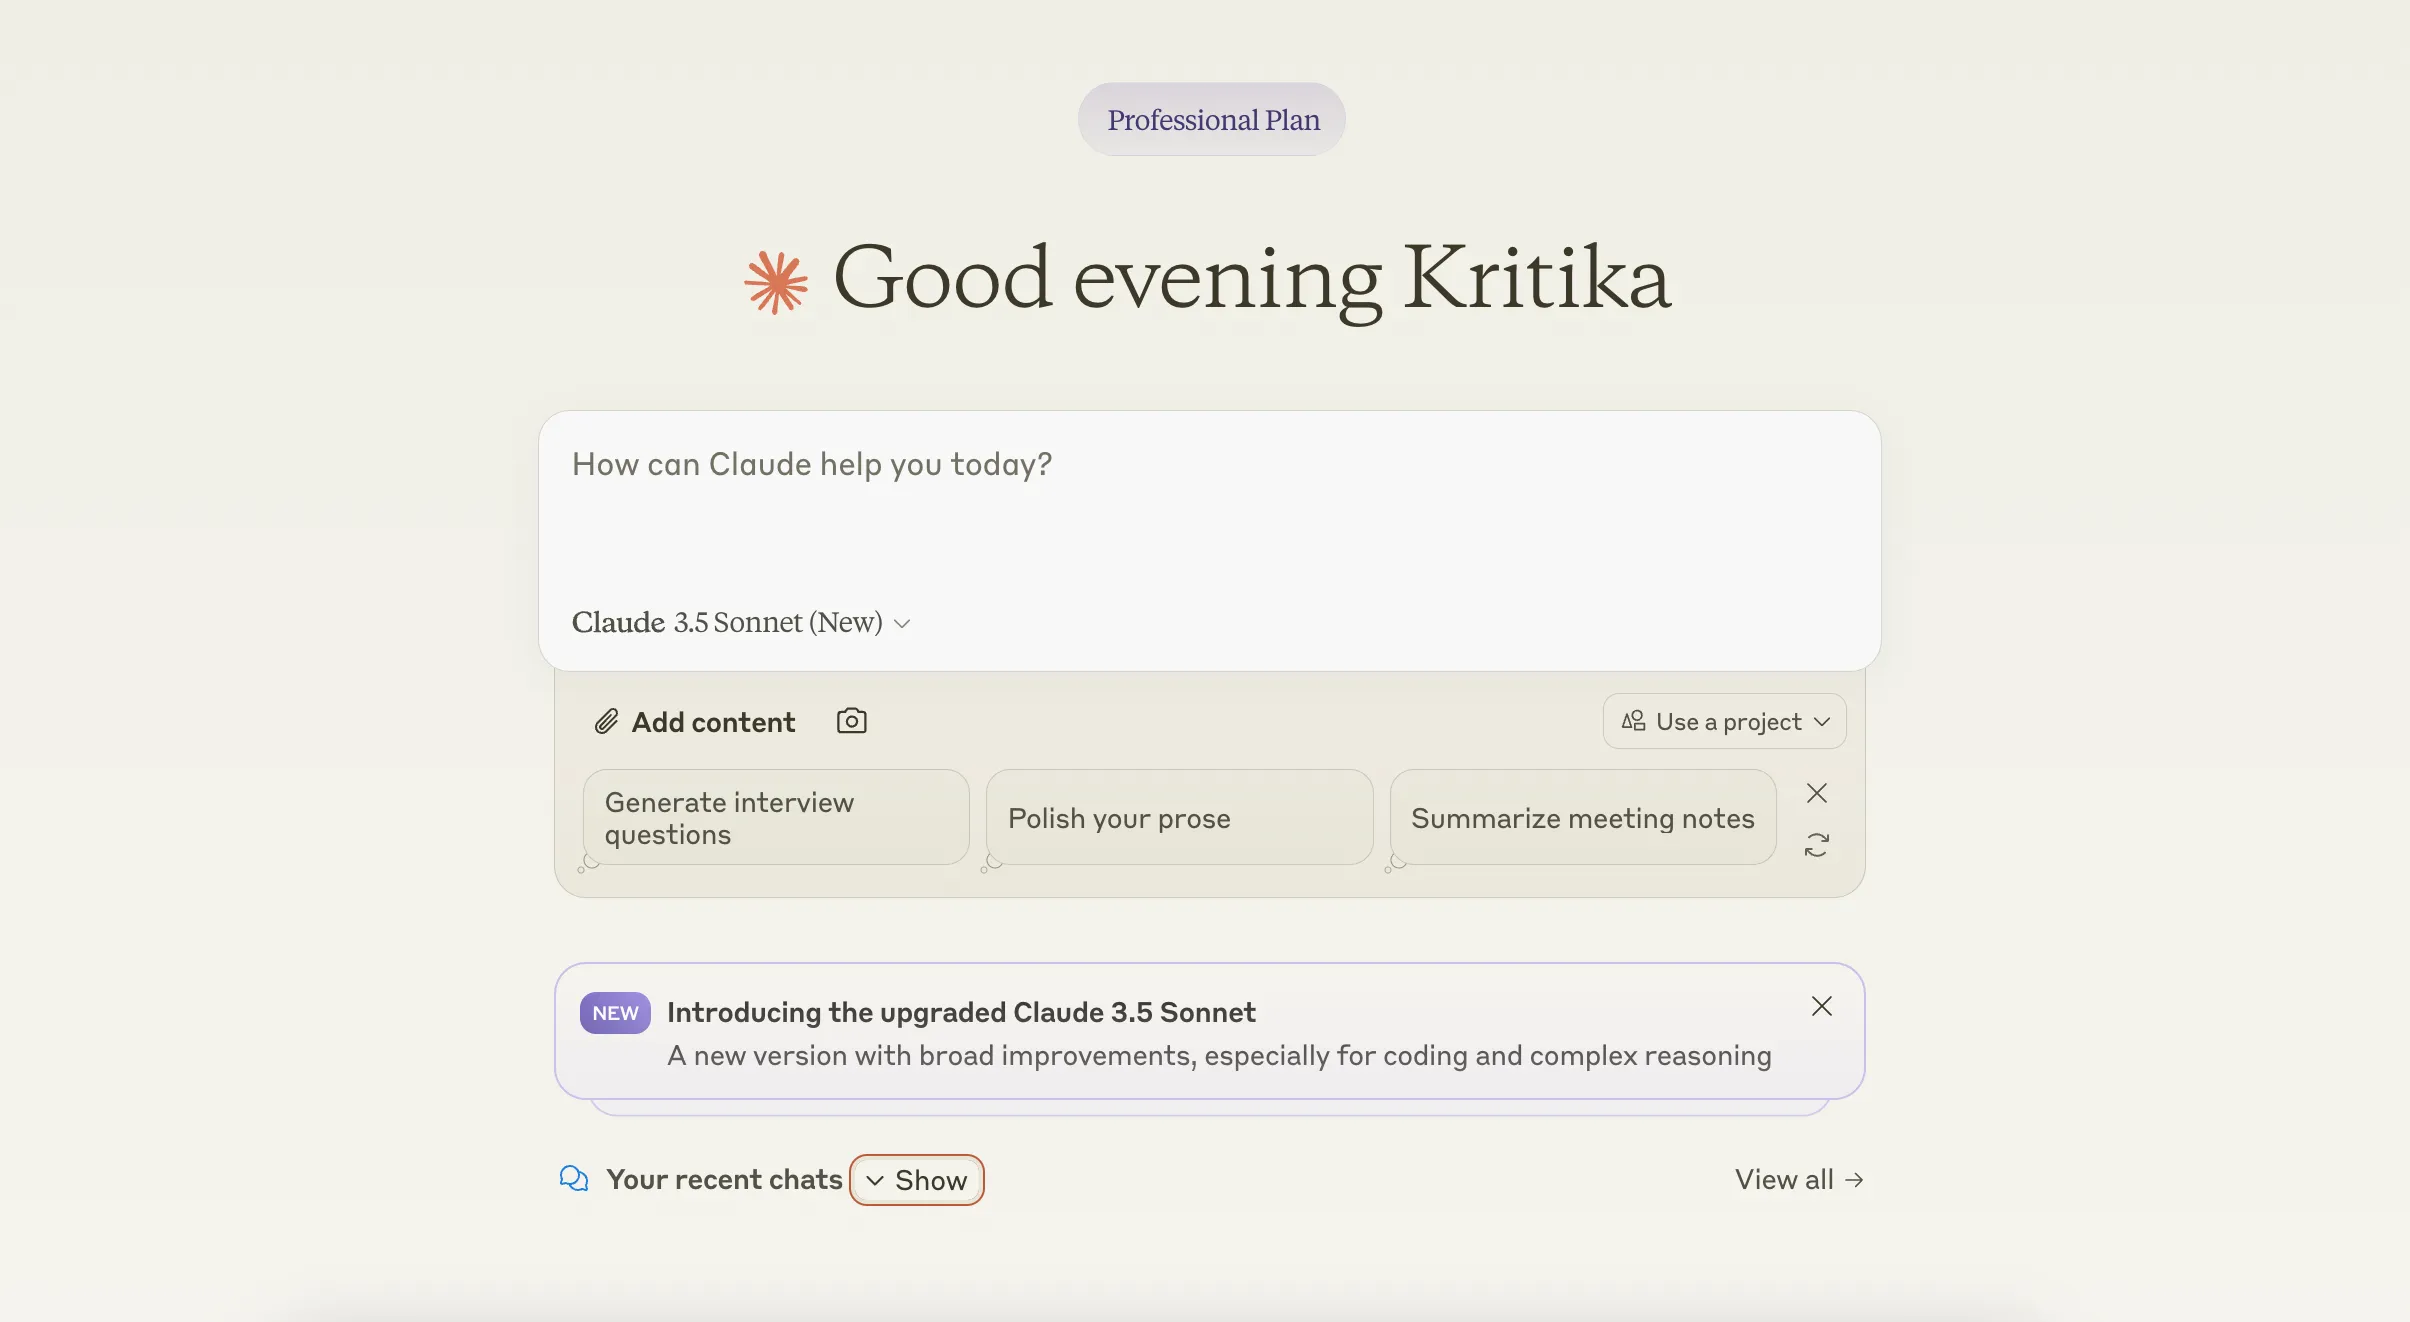Screen dimensions: 2410x1322
Task: Open the View all chats link
Action: pyautogui.click(x=1799, y=1180)
